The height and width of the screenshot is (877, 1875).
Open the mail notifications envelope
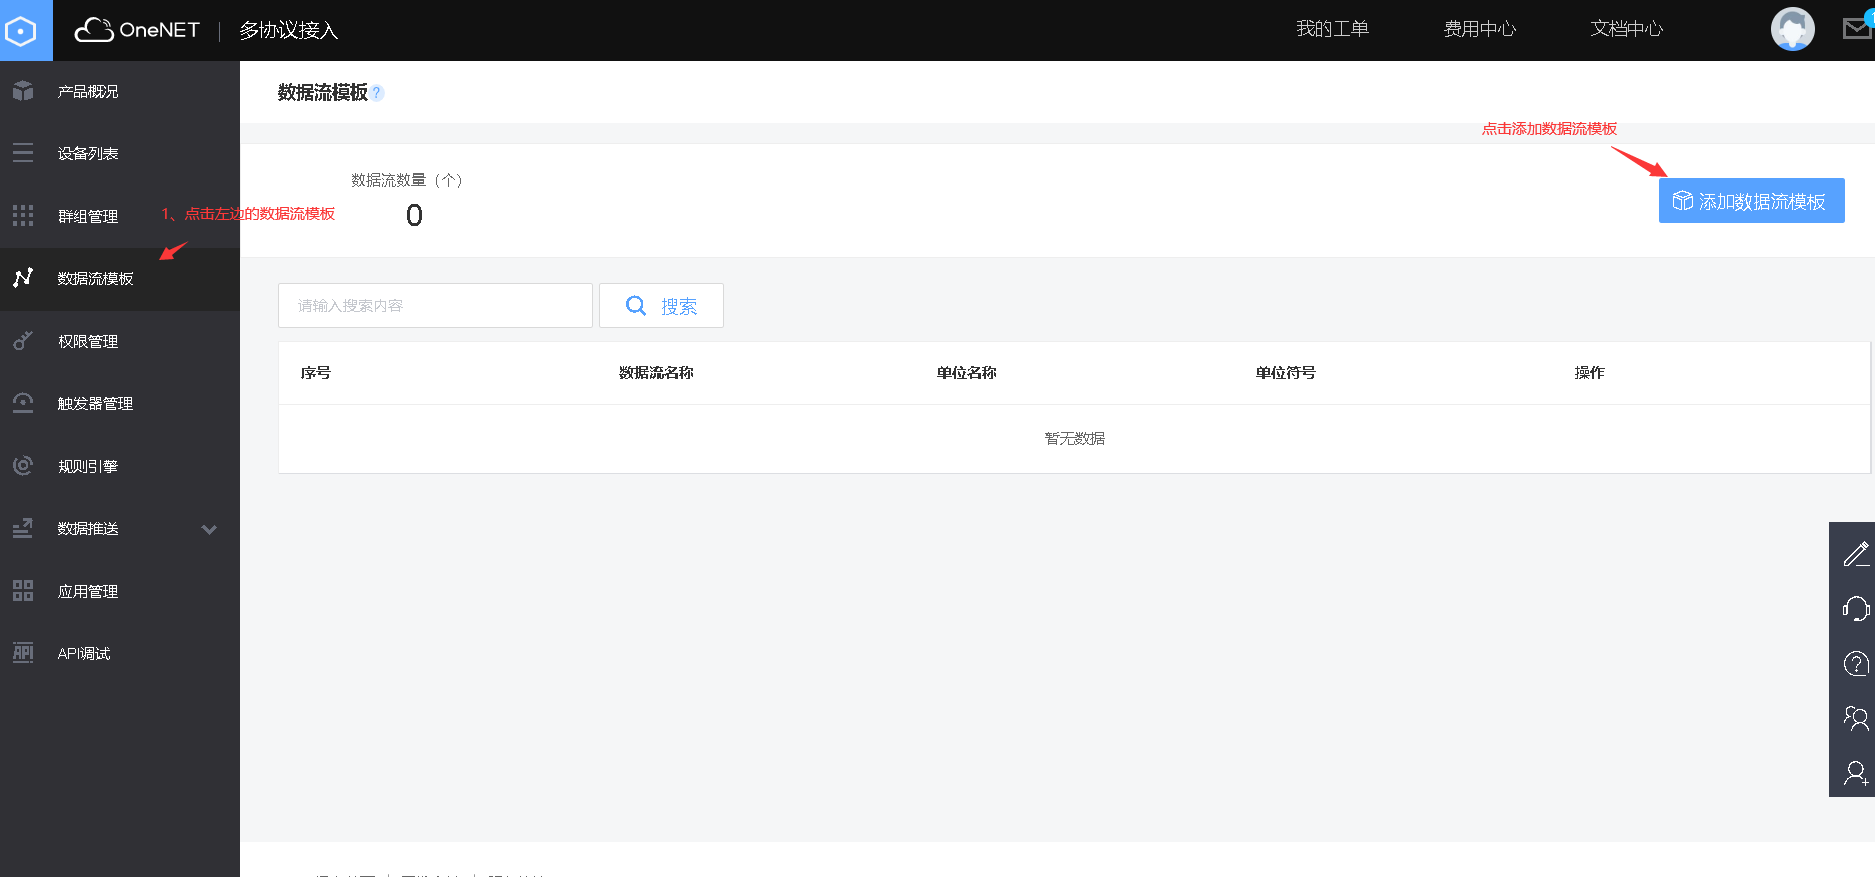pyautogui.click(x=1857, y=29)
